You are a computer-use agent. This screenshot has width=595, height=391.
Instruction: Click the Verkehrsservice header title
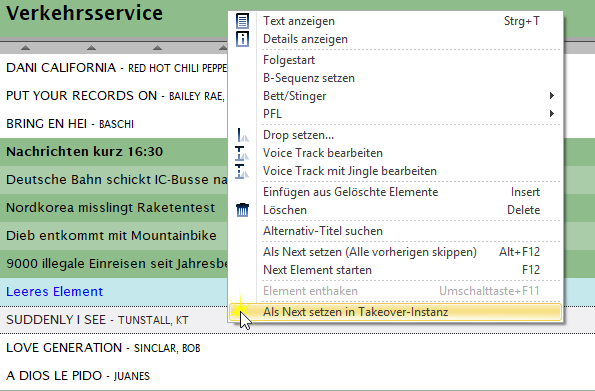85,13
